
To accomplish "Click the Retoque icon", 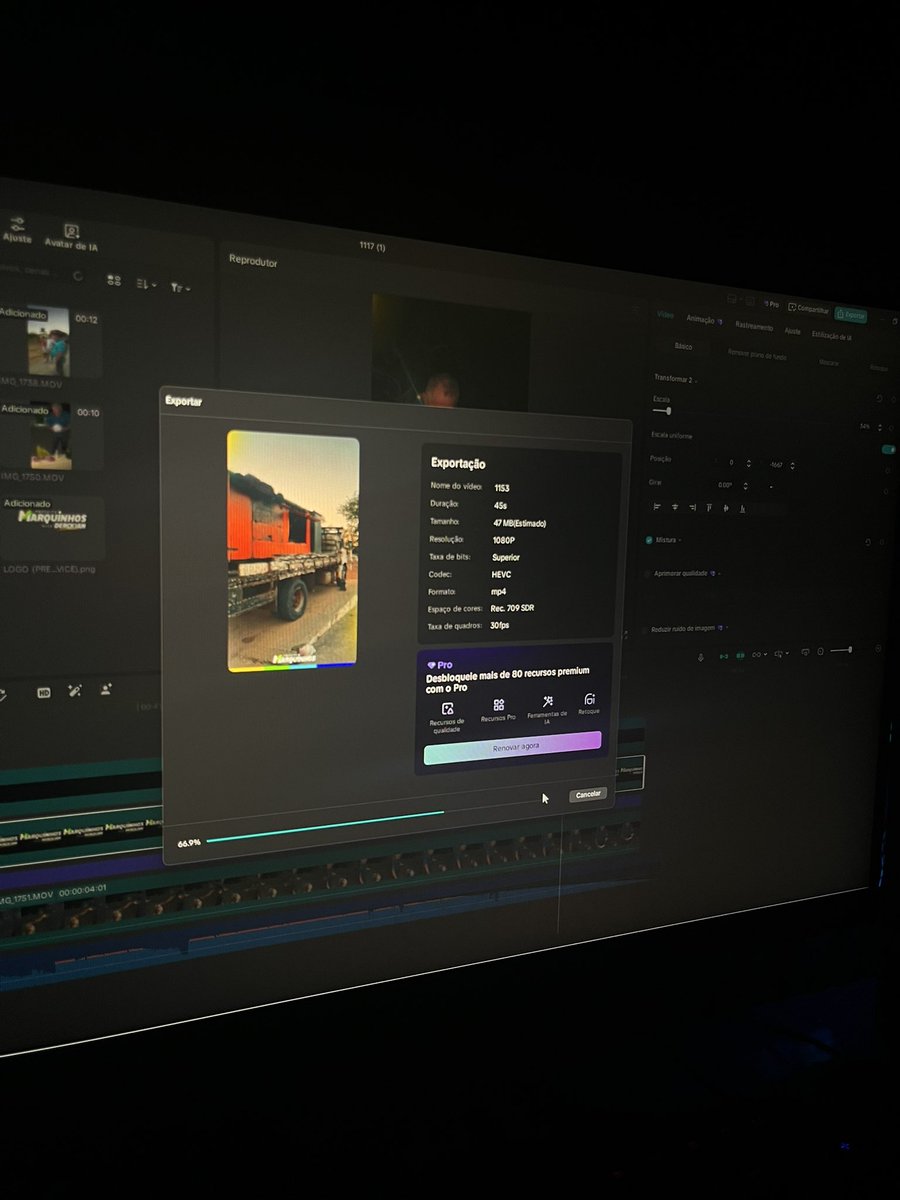I will pos(590,699).
